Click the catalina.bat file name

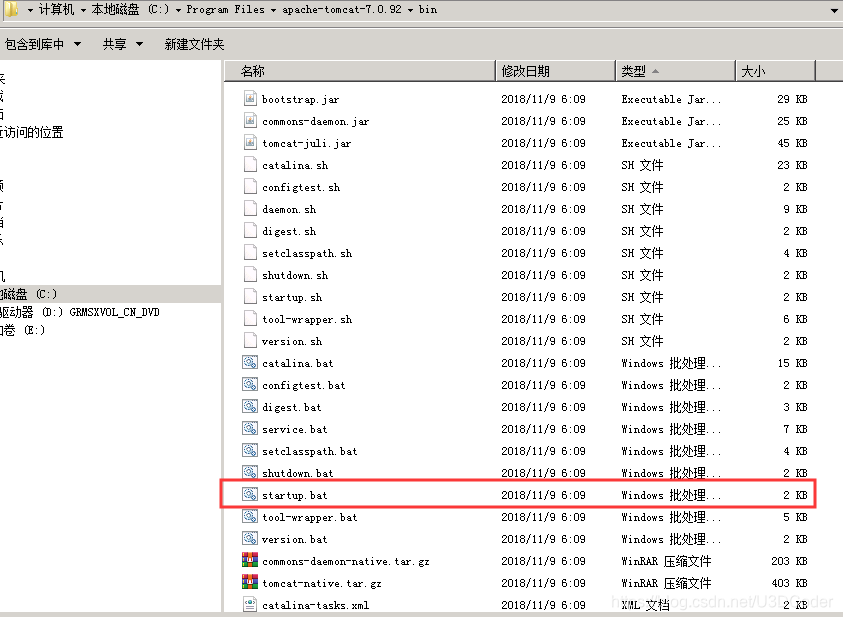[x=297, y=364]
